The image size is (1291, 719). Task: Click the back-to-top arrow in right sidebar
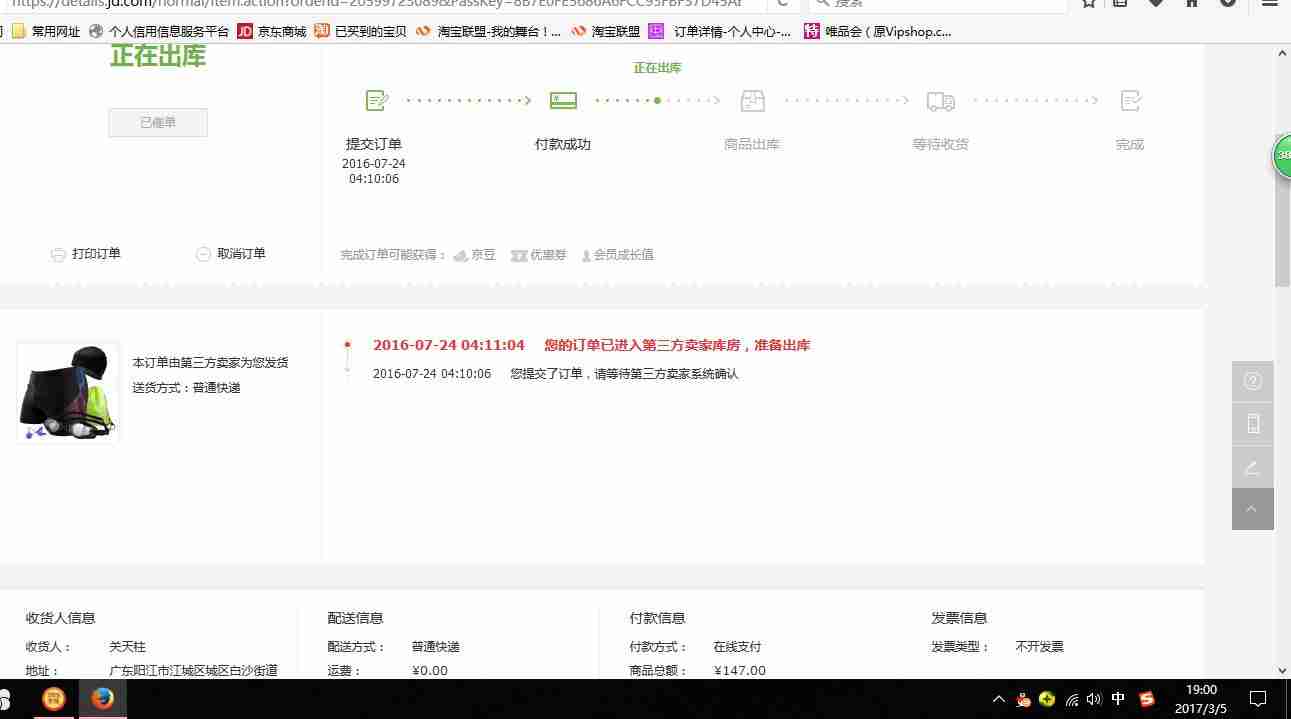1252,509
